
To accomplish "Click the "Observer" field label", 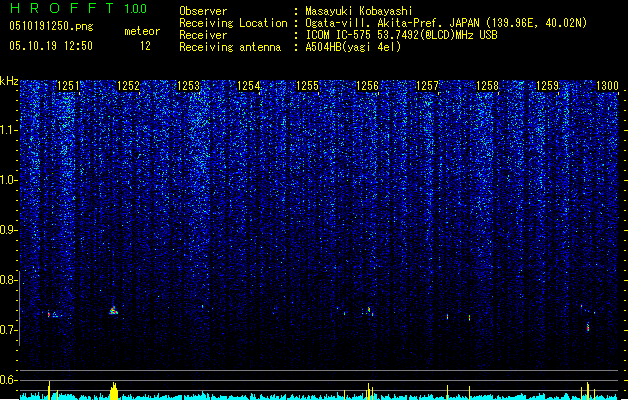I will [203, 11].
